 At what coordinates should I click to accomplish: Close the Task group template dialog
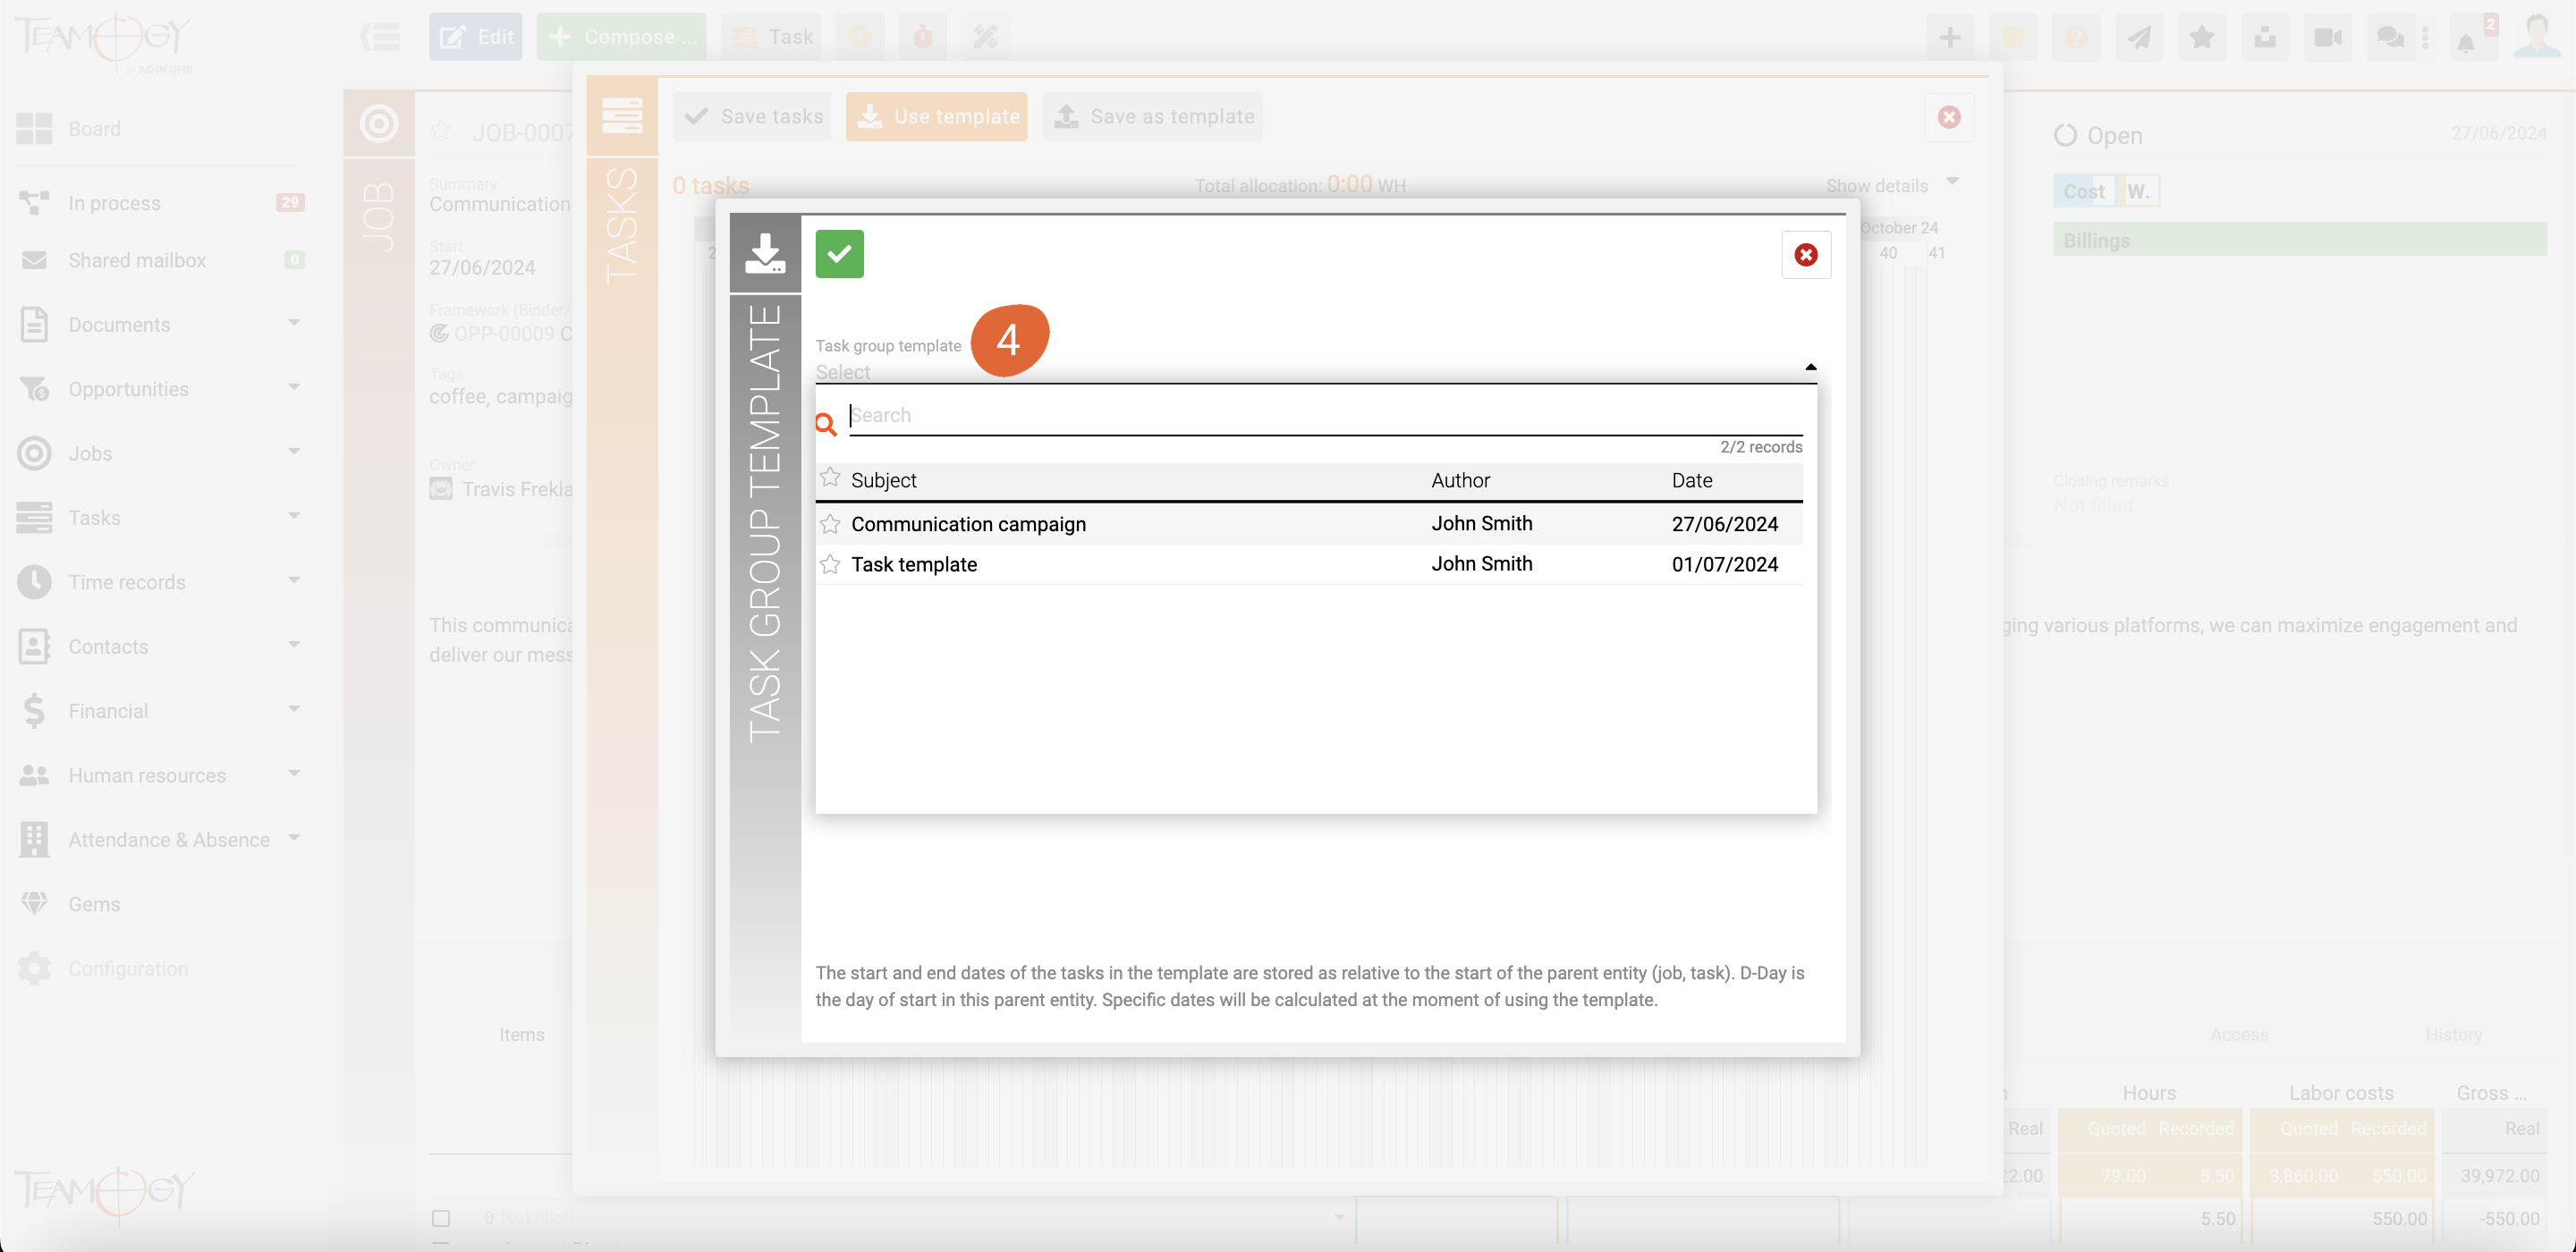tap(1805, 255)
